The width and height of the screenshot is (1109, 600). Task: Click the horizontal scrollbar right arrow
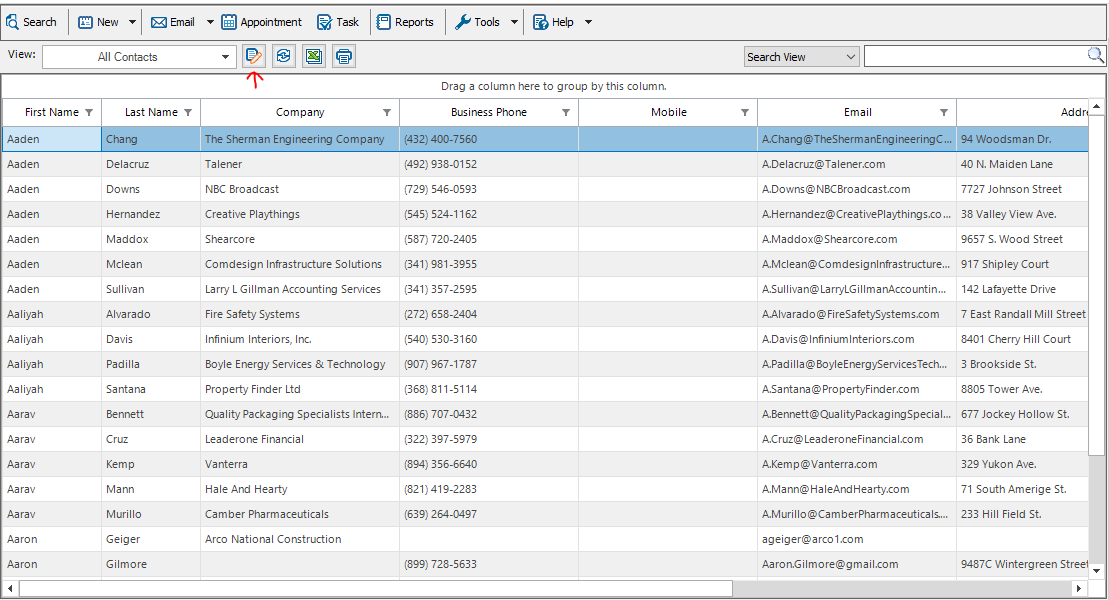tap(1079, 589)
